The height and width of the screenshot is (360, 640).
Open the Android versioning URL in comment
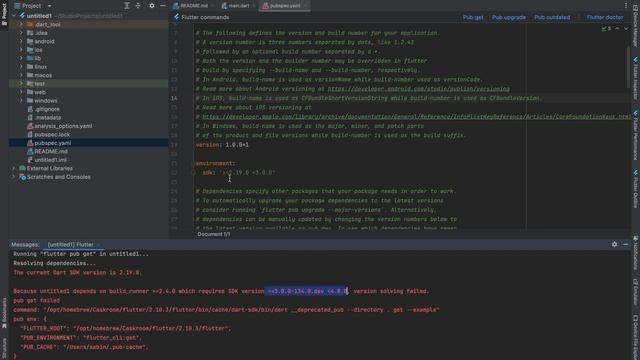(x=418, y=89)
